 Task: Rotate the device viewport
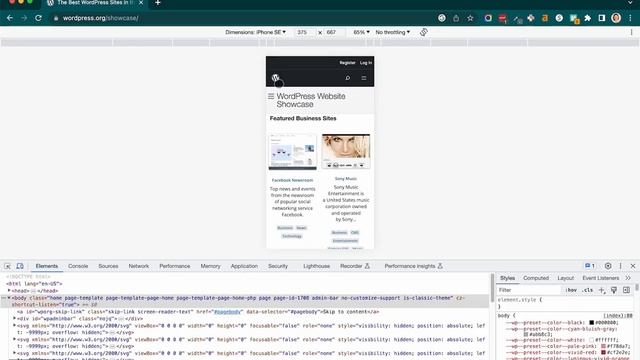click(x=424, y=32)
